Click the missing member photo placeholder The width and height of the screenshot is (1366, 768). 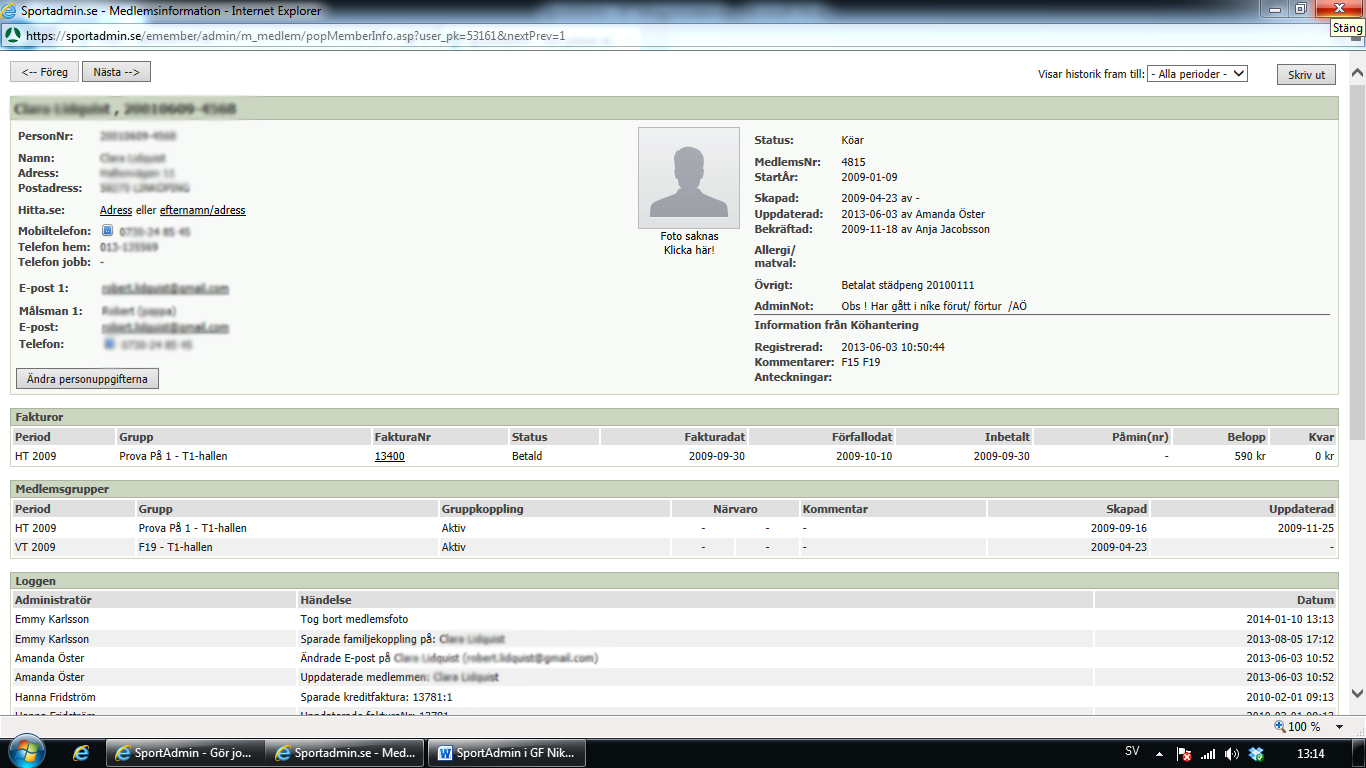click(690, 176)
